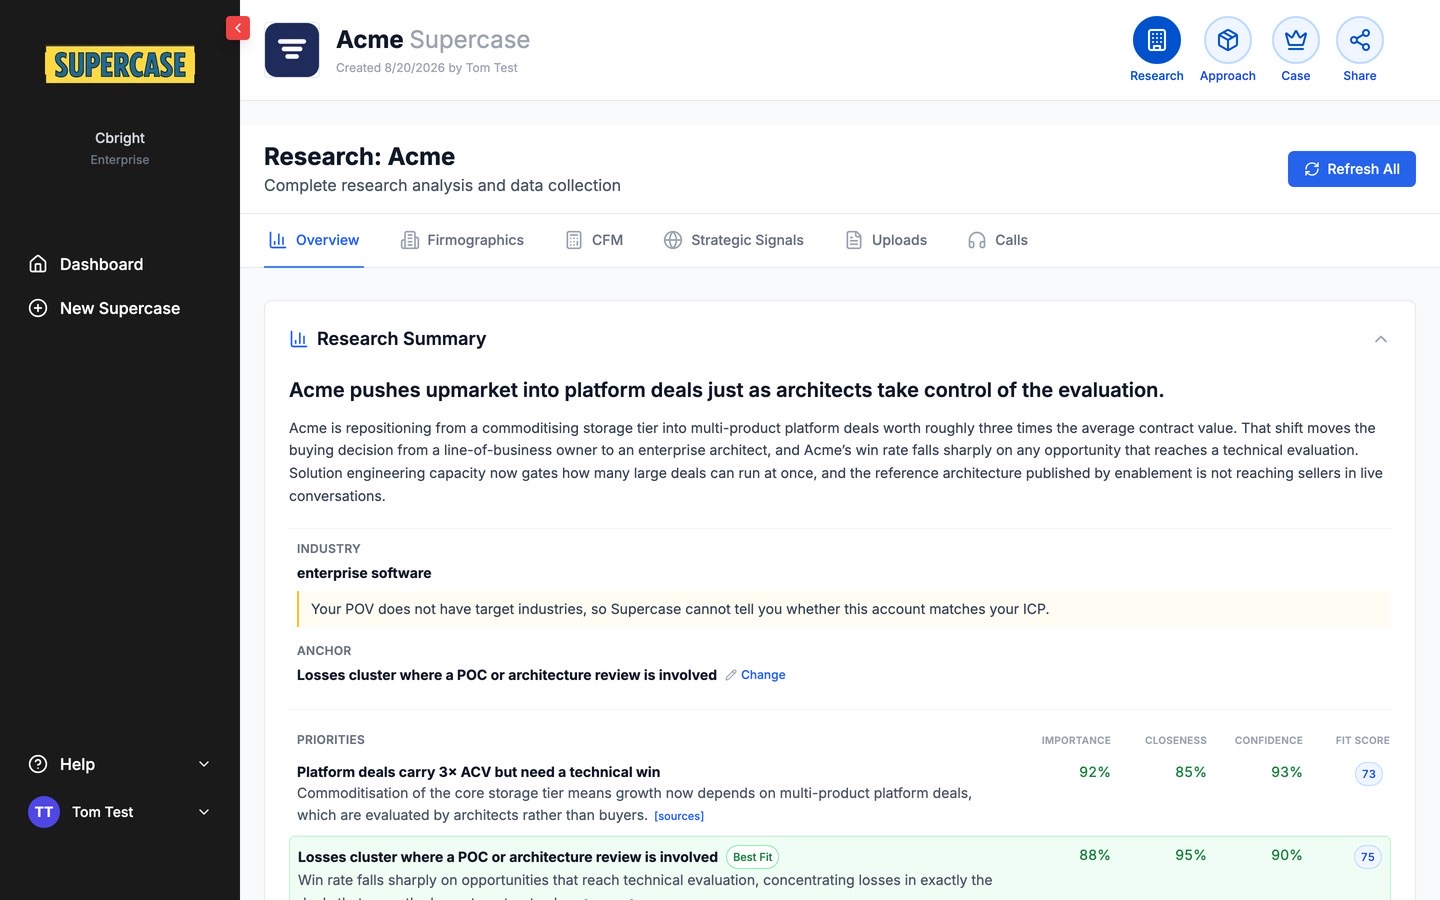Viewport: 1440px width, 900px height.
Task: Click the pencil icon beside Change
Action: tap(731, 675)
